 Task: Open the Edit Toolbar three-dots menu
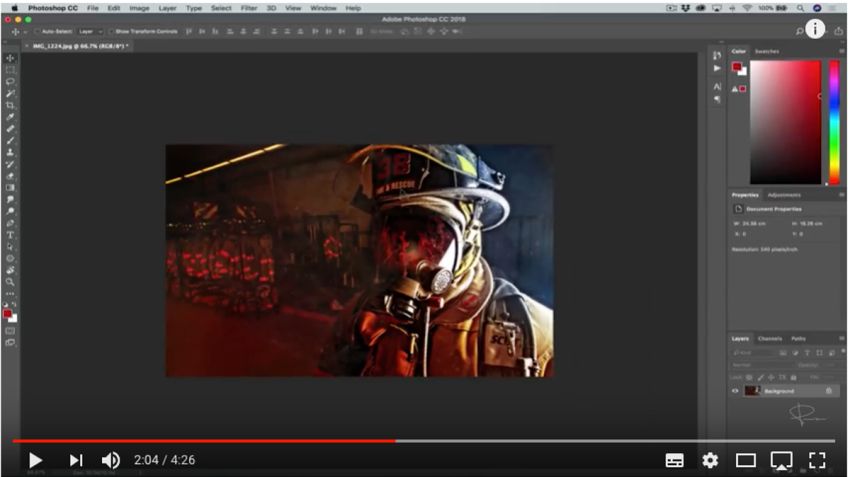tap(10, 293)
